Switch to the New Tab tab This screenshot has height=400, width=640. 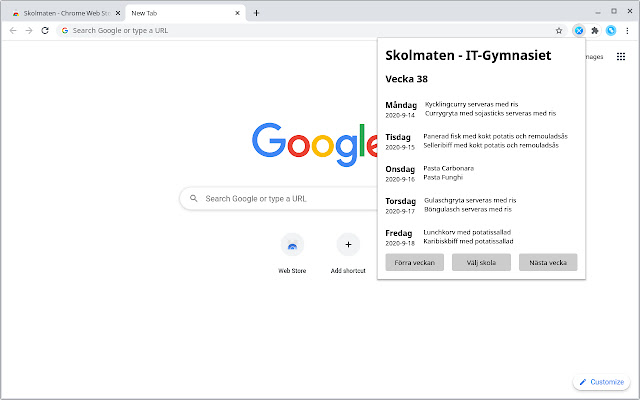185,13
